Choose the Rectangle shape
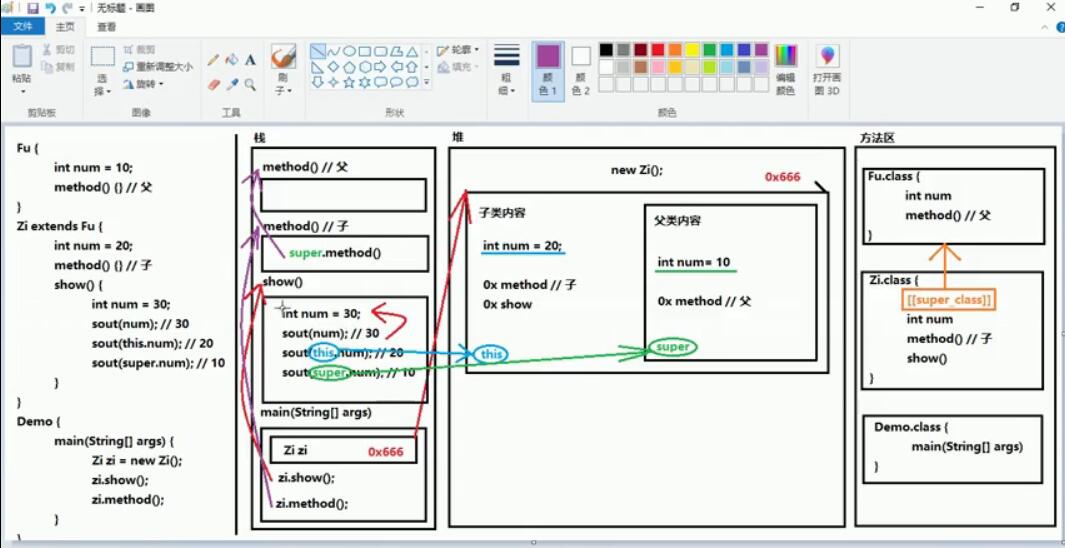Image resolution: width=1065 pixels, height=548 pixels. 365,52
